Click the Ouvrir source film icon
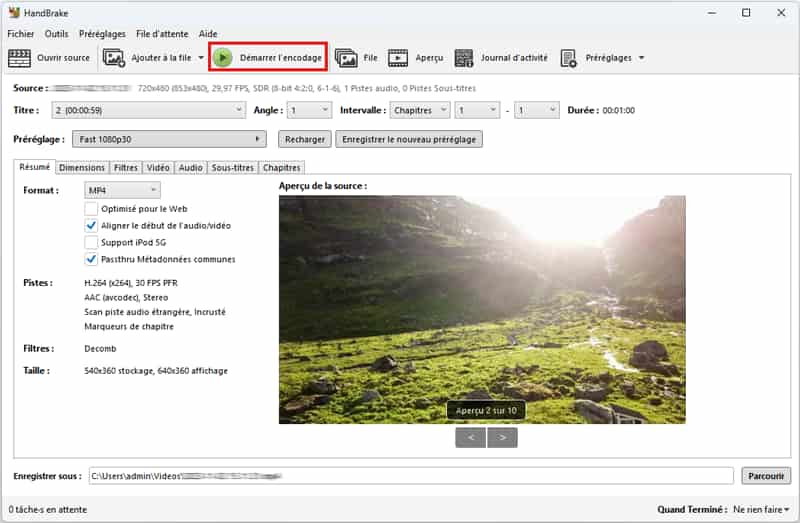 [20, 58]
